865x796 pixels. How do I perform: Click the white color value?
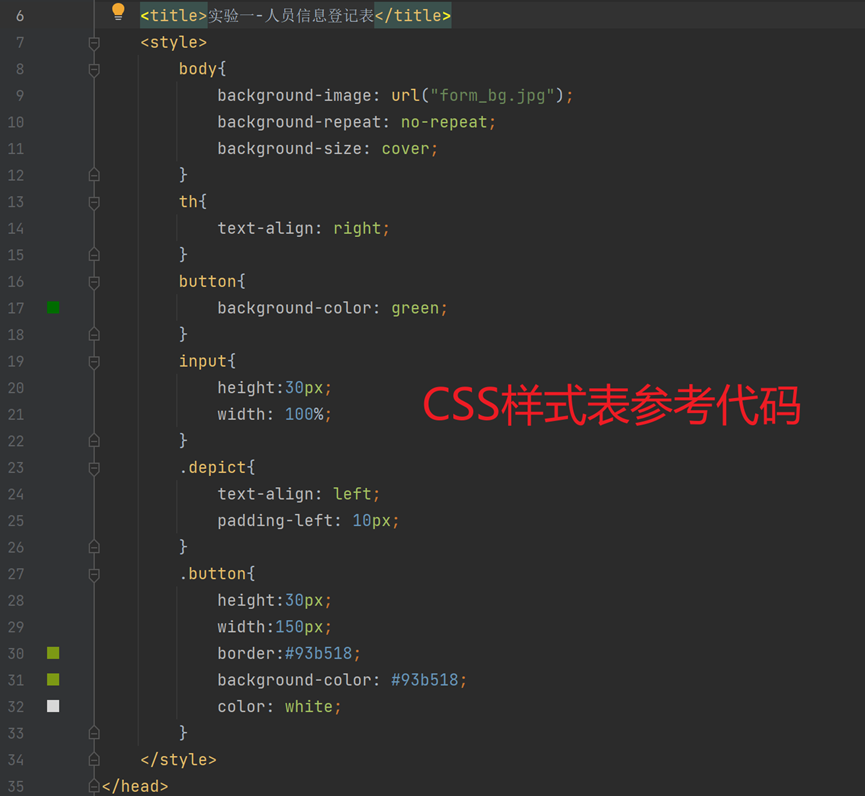click(x=309, y=707)
